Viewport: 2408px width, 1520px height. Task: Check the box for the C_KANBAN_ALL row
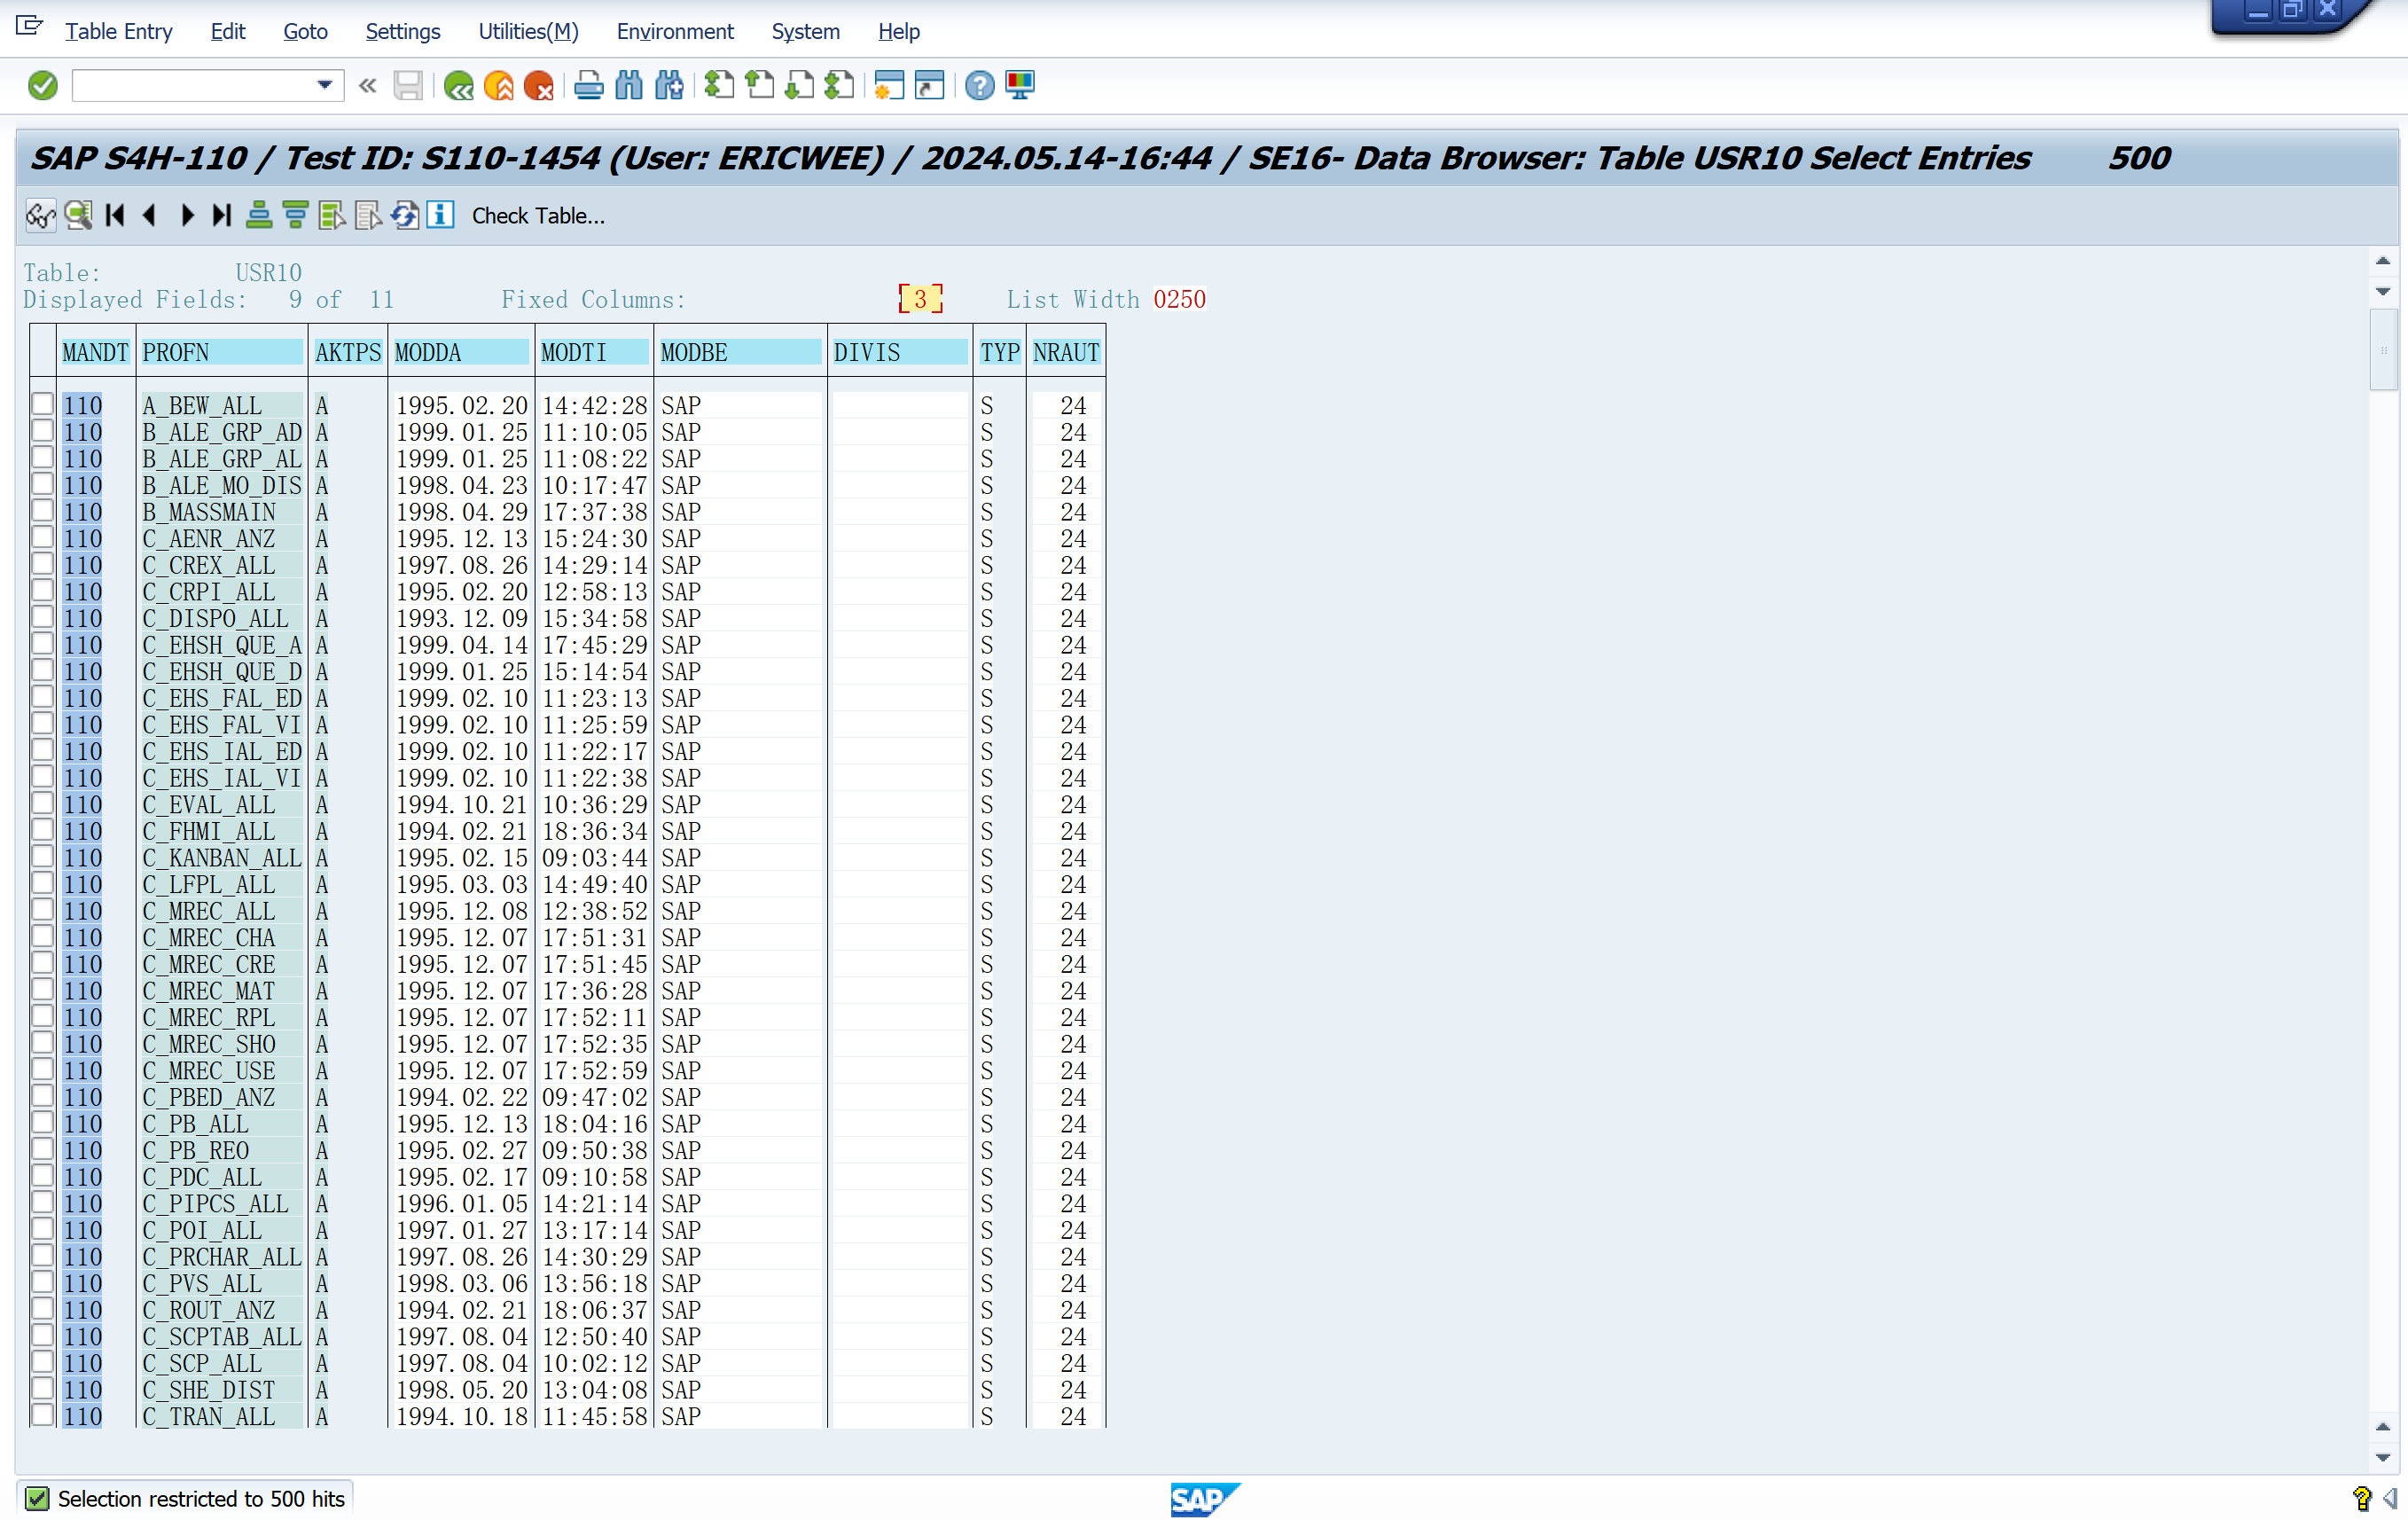tap(42, 856)
